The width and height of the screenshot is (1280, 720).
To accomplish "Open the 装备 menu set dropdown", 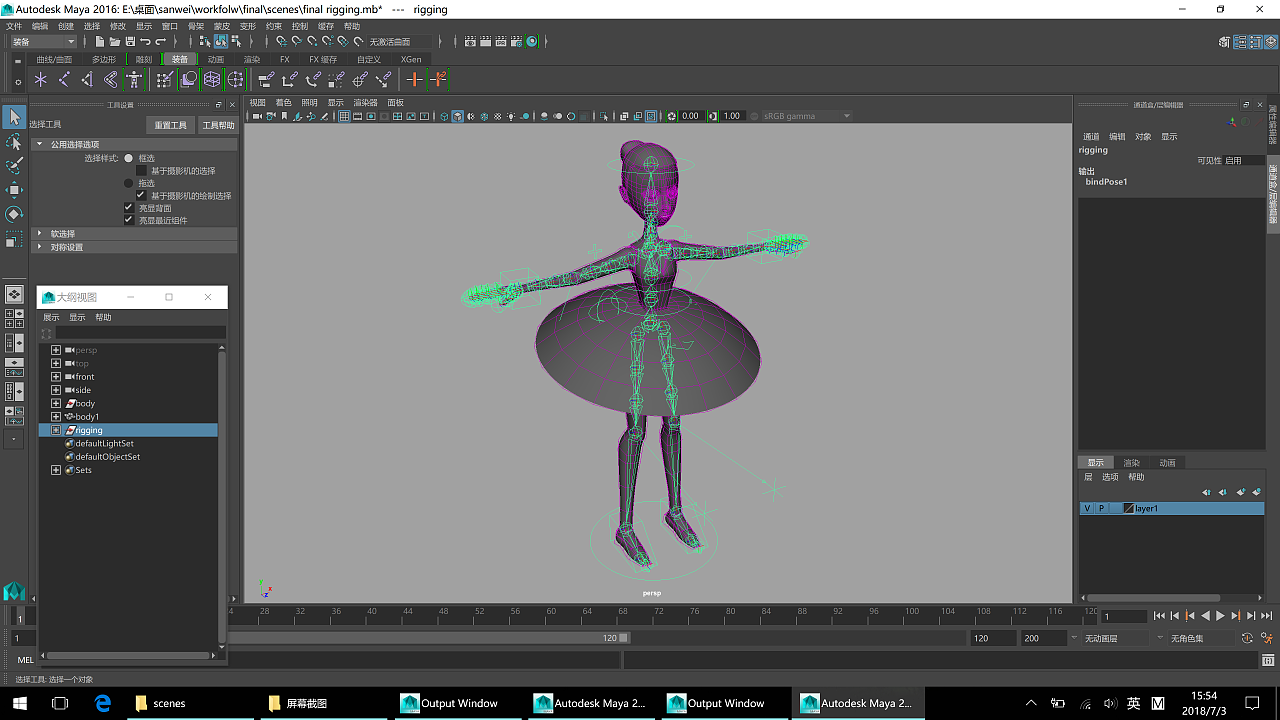I will click(43, 41).
